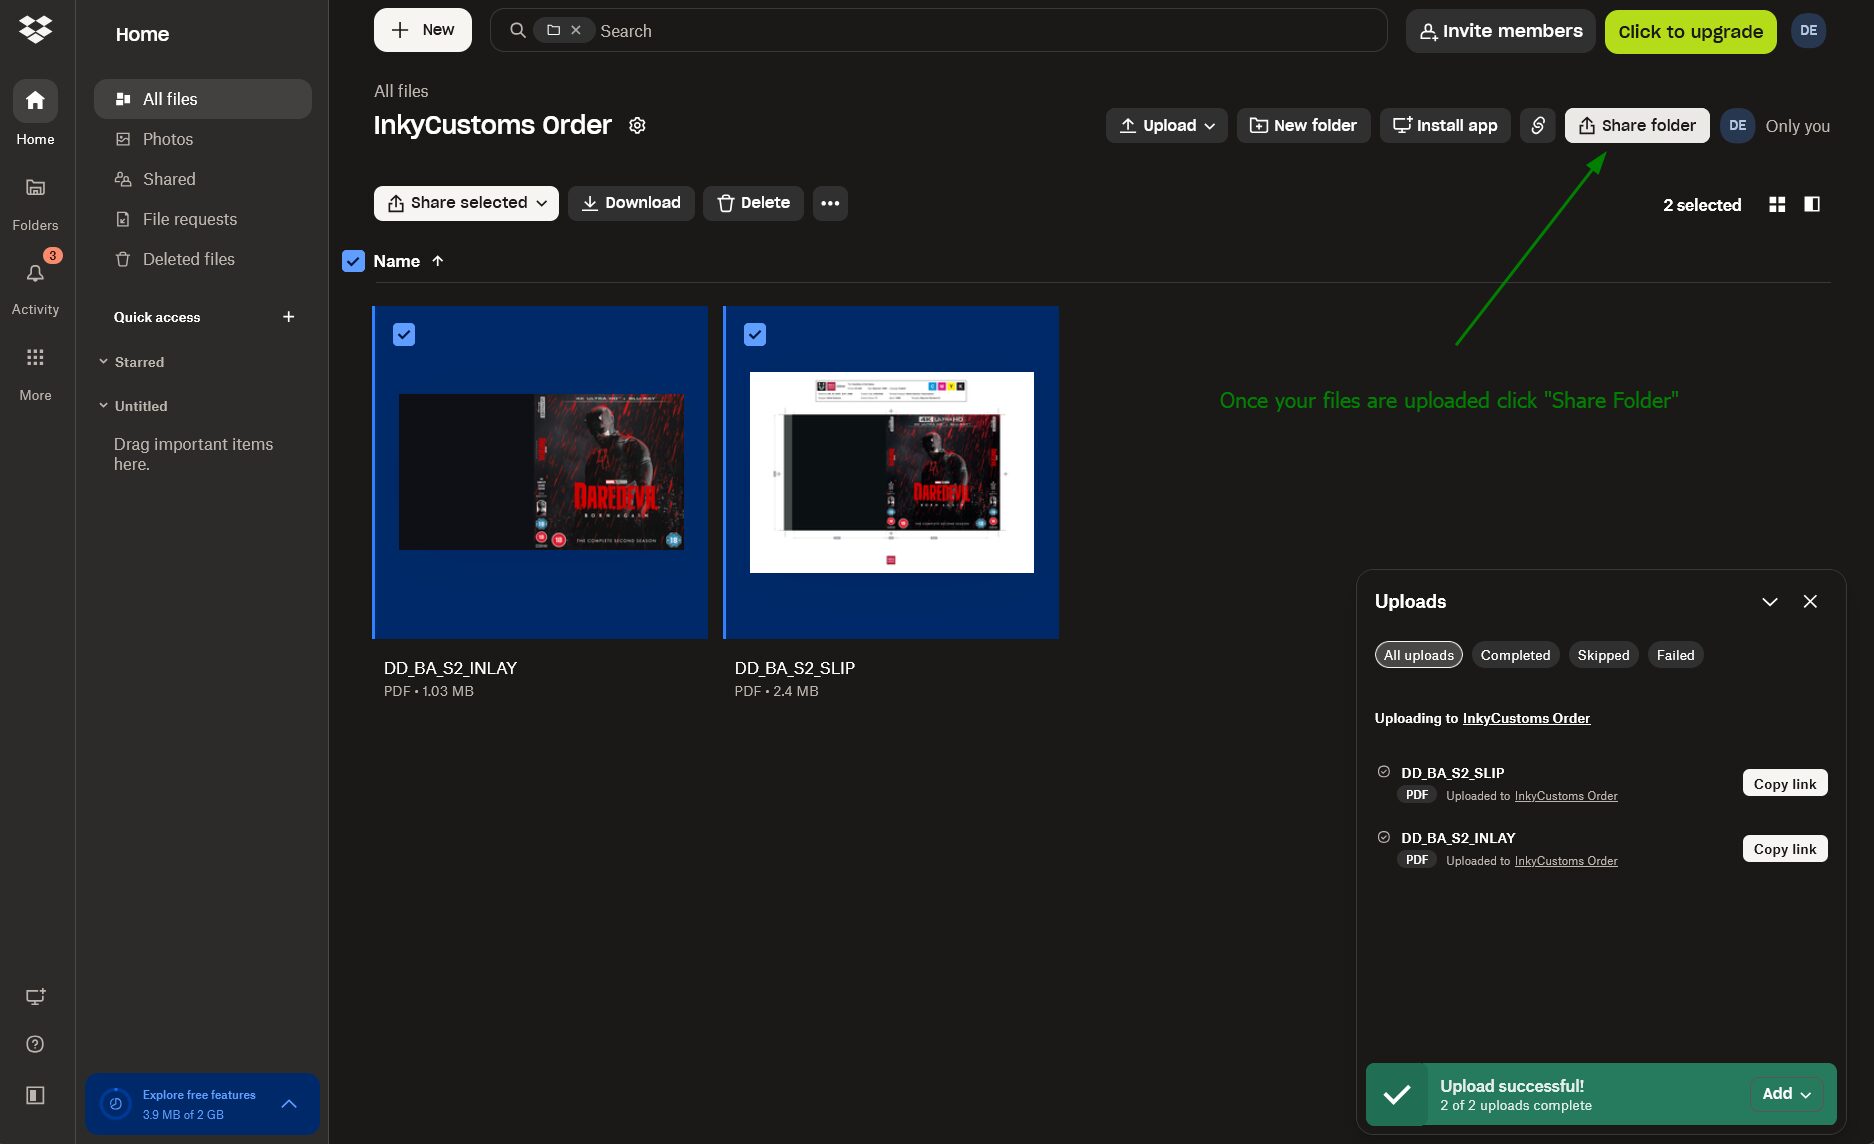Click the DD_BA_S2_SLIP file name

pyautogui.click(x=794, y=668)
